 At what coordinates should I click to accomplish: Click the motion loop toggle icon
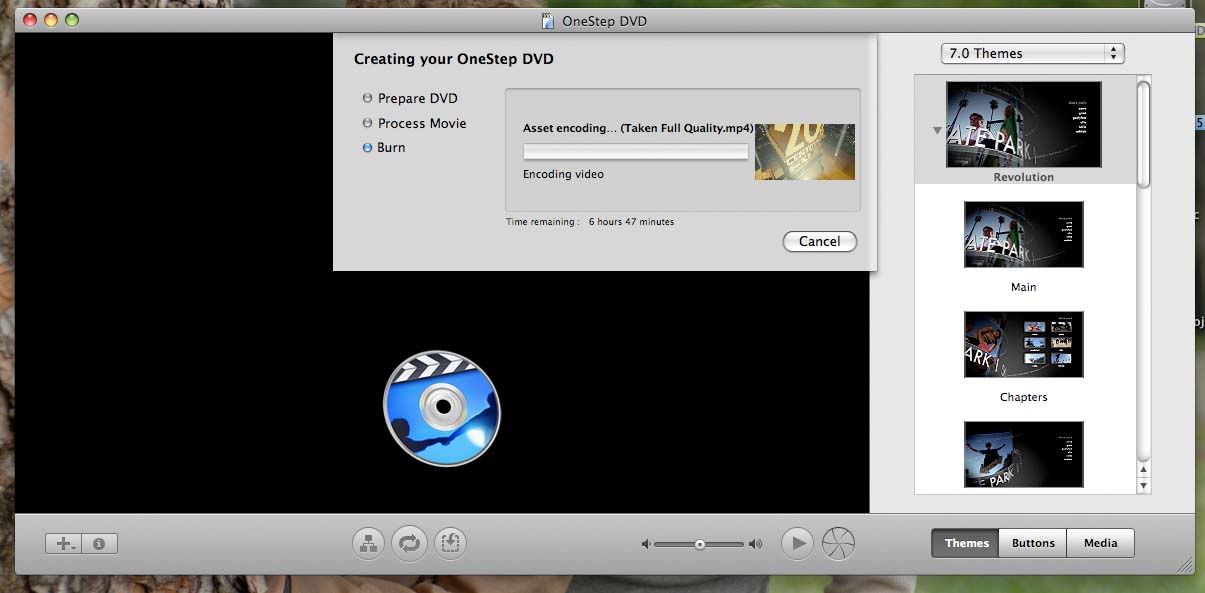[x=409, y=543]
